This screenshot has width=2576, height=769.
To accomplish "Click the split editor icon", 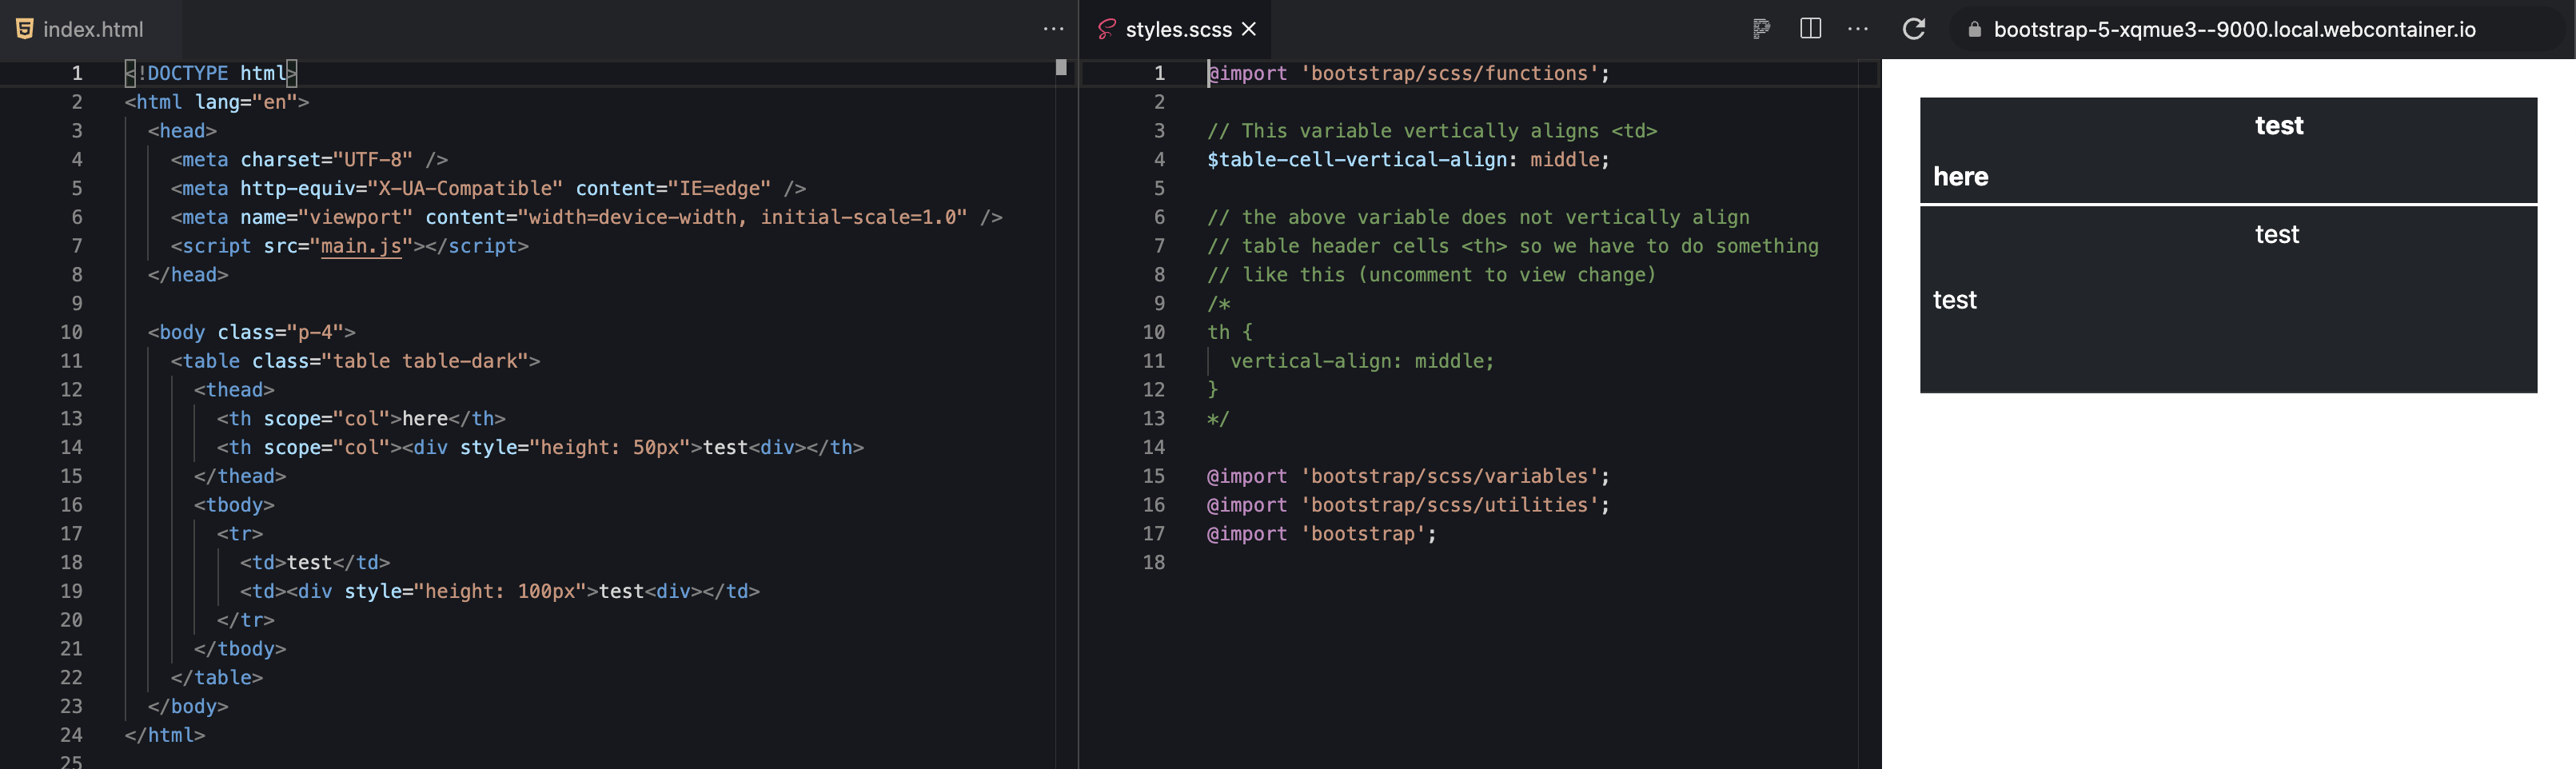I will (1811, 29).
